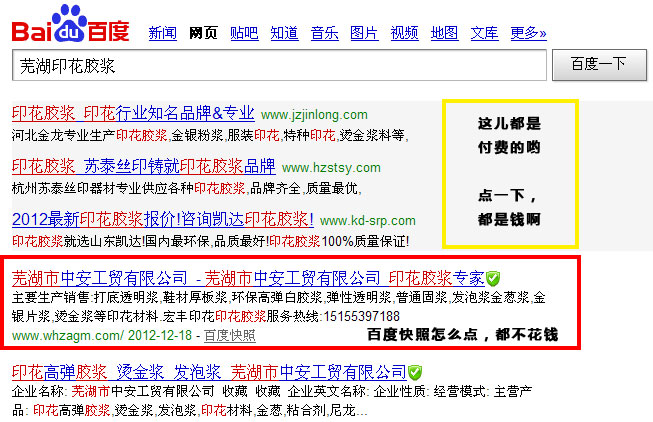
Task: Click text 主要生产销售:打底透明浆
Action: tap(85, 297)
